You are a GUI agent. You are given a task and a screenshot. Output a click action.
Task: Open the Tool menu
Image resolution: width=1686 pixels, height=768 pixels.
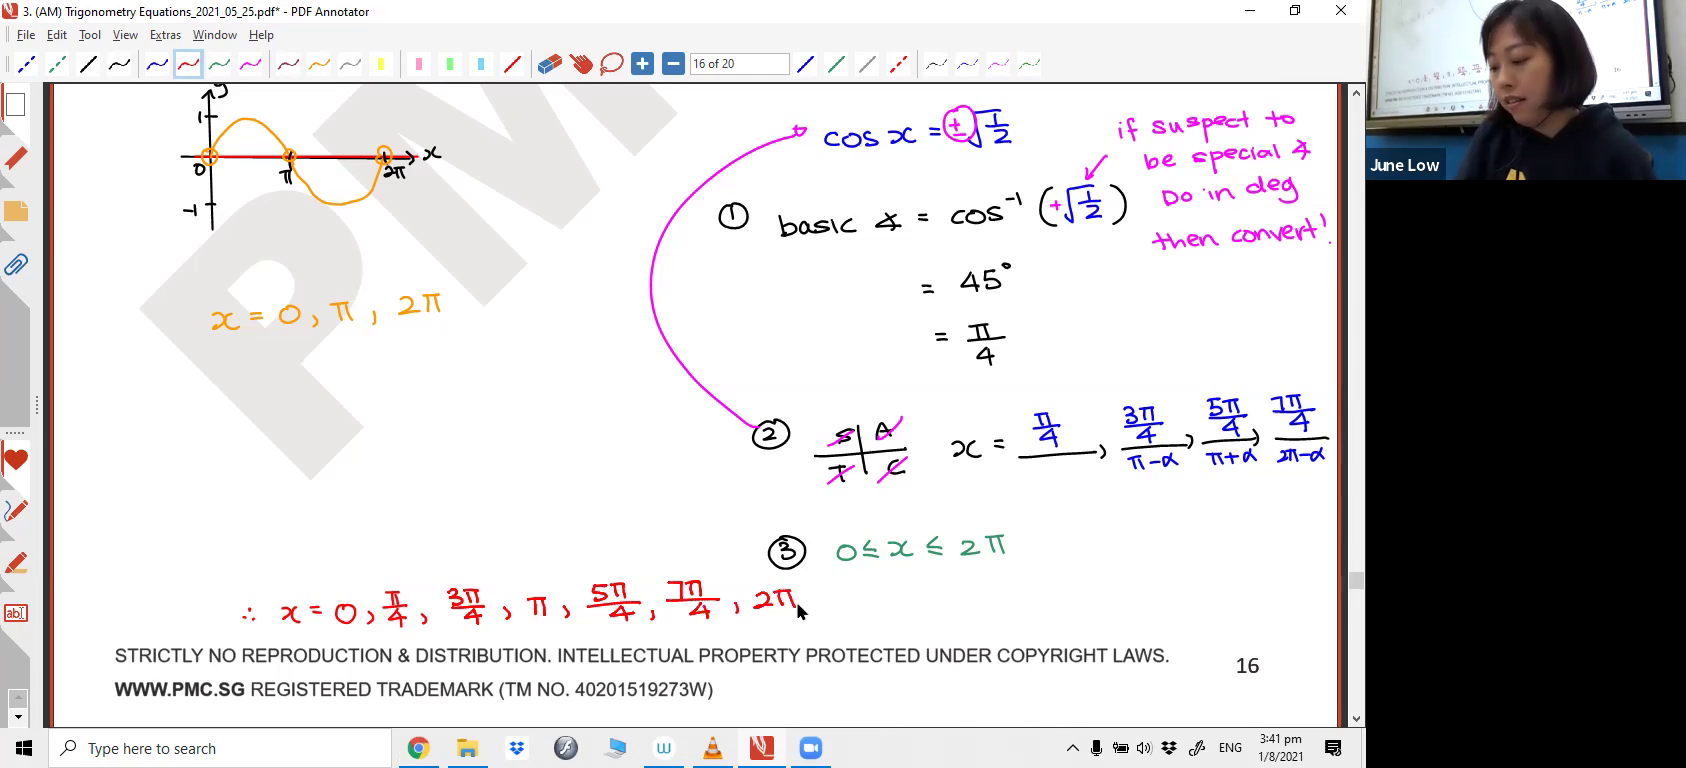[x=90, y=35]
